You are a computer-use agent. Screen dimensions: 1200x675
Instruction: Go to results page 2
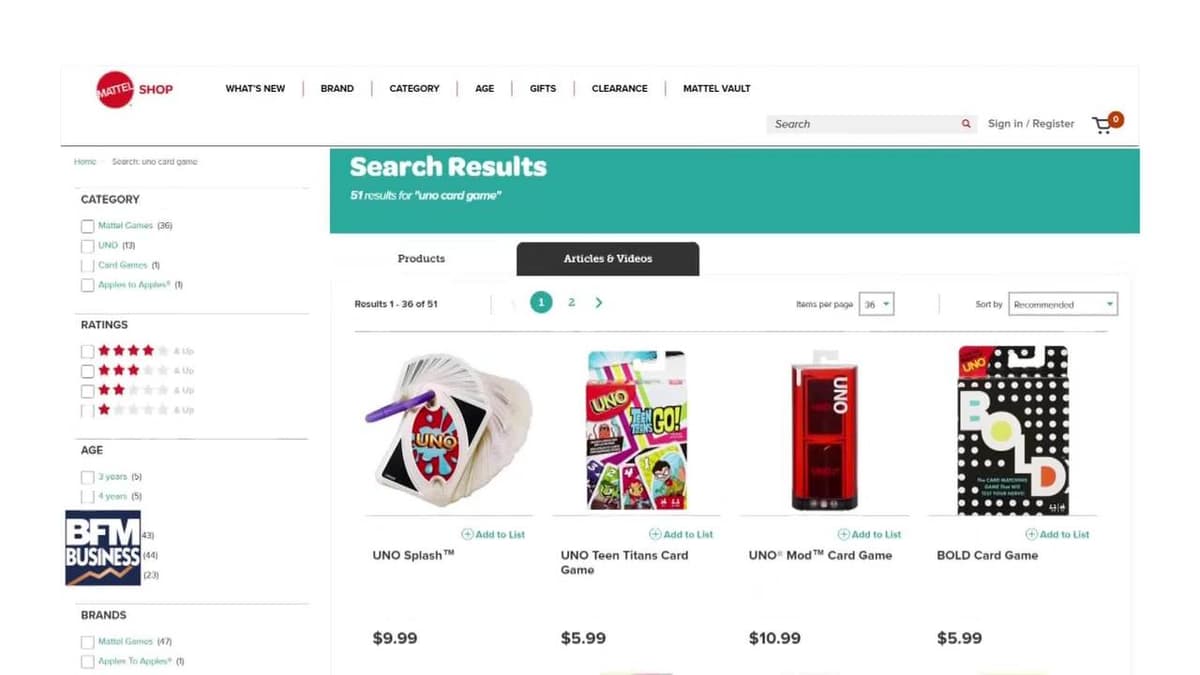tap(571, 302)
